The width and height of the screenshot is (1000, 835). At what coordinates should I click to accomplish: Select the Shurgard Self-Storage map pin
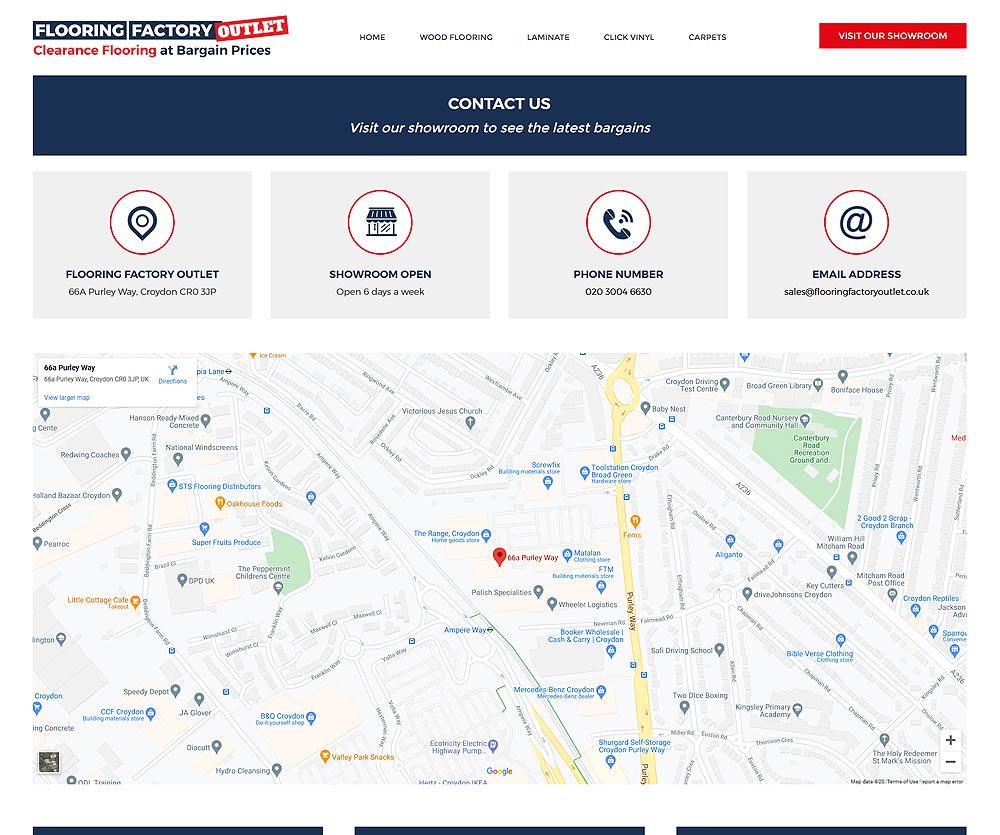coord(610,760)
